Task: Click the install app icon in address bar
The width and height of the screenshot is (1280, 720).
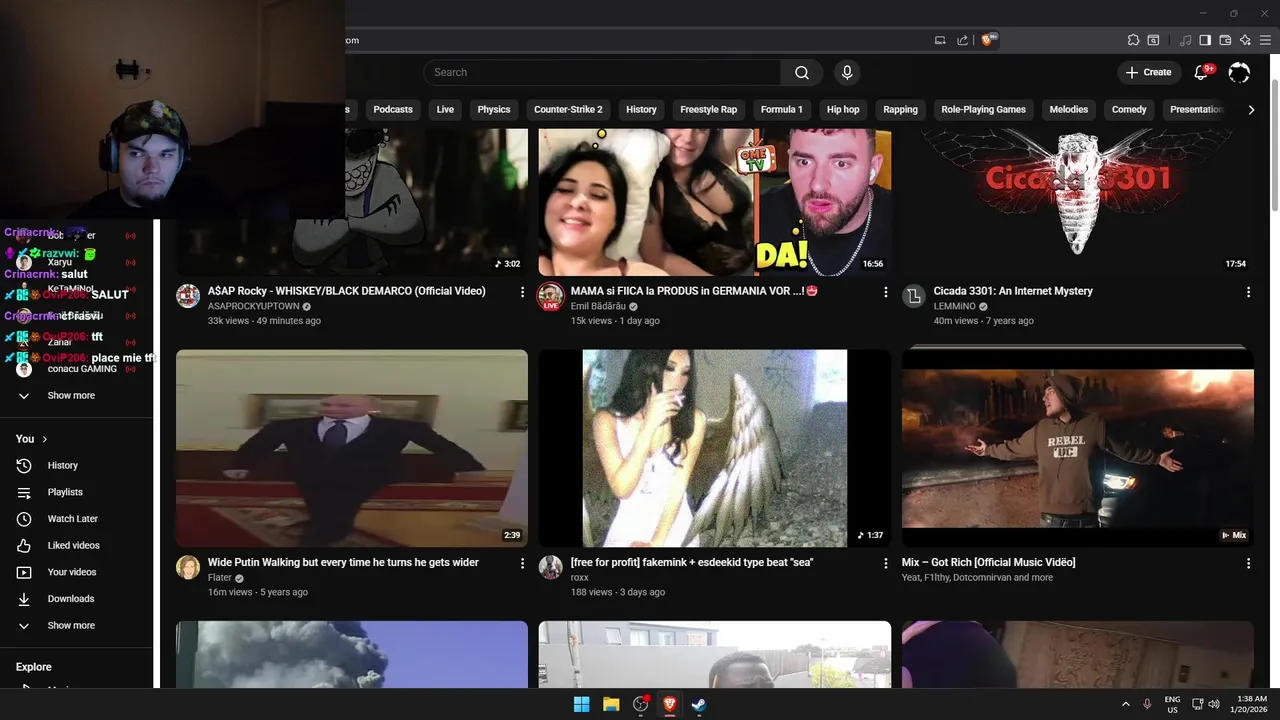Action: point(940,40)
